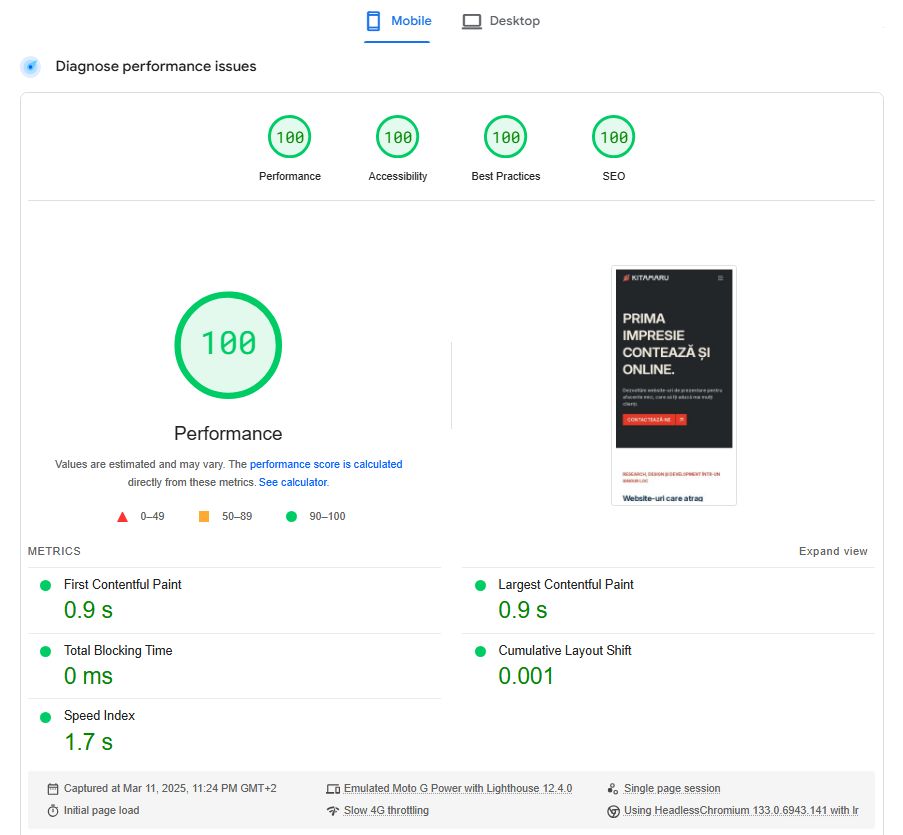This screenshot has height=835, width=903.
Task: Click the Emulated Moto G Power info
Action: tap(457, 788)
